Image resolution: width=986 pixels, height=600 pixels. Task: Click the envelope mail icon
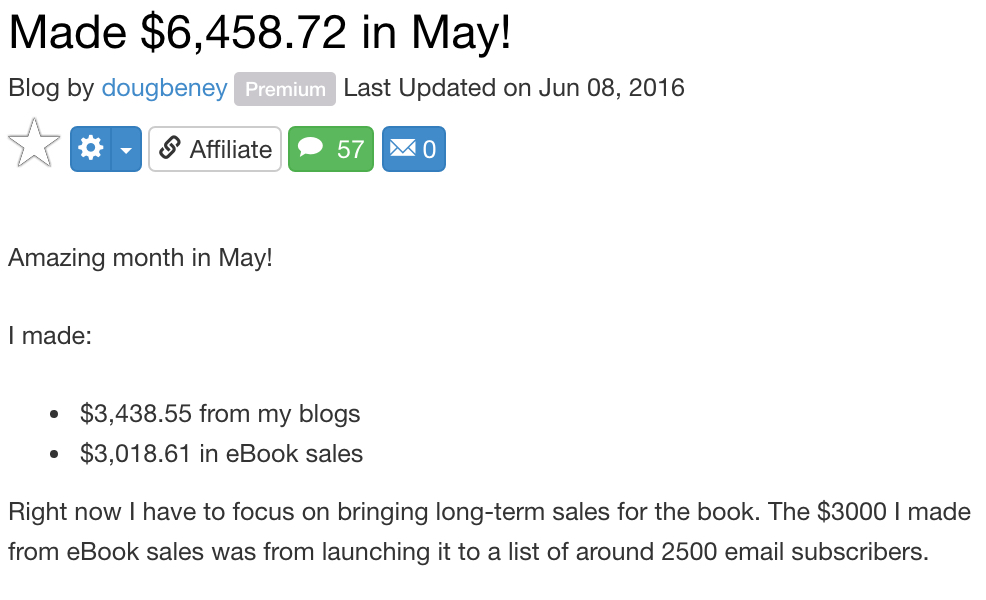(402, 148)
